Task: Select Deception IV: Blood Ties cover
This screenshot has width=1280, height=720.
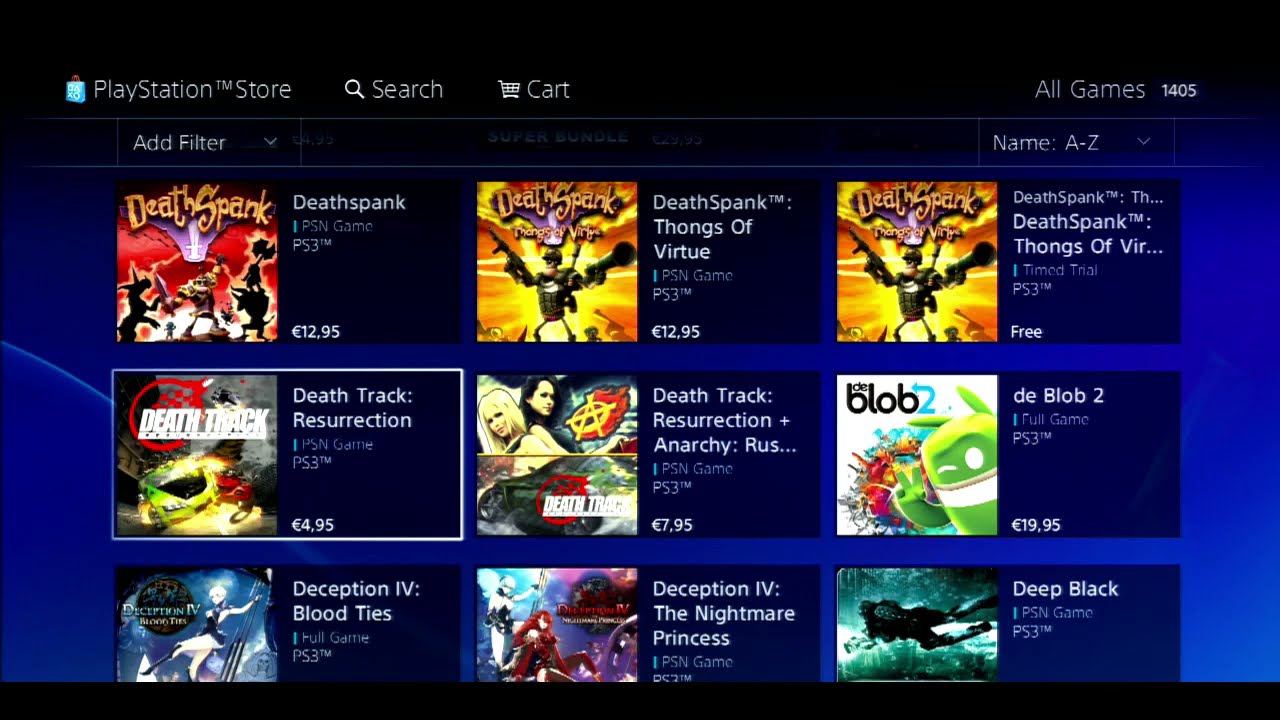Action: [x=197, y=625]
